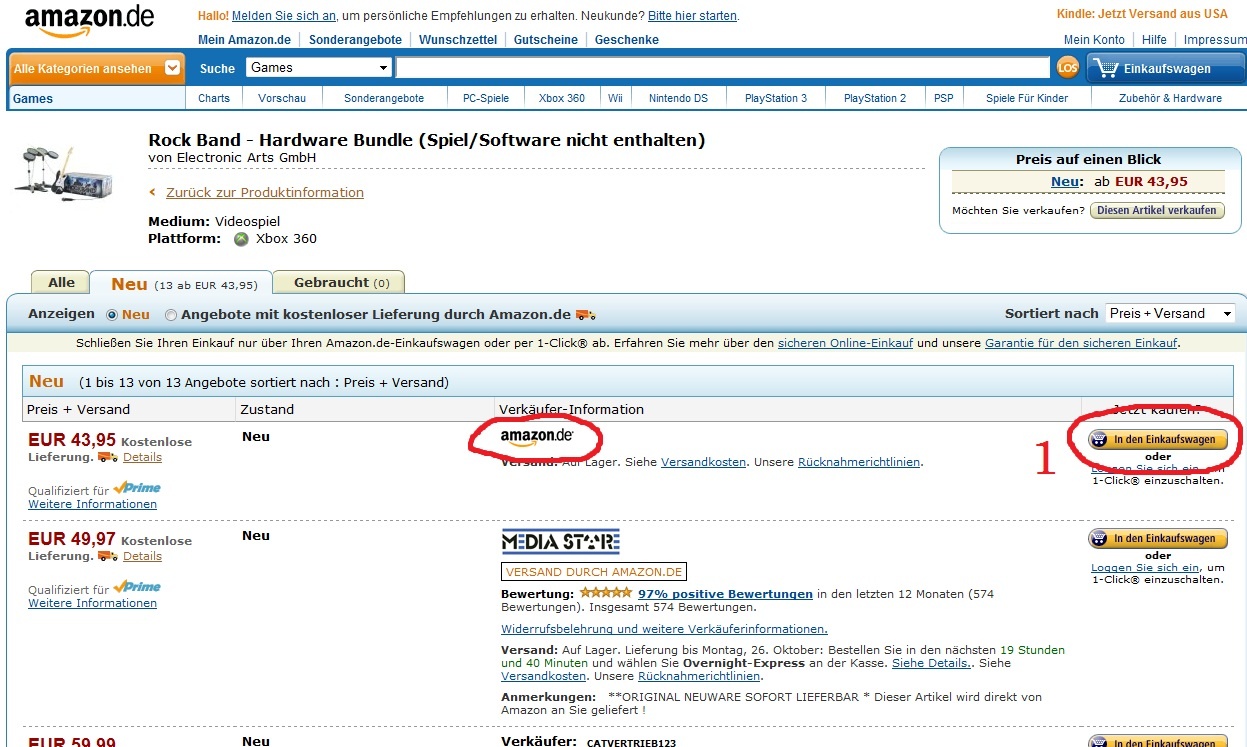The height and width of the screenshot is (747, 1247).
Task: Click the Kindle Versand aus USA promo
Action: [x=1142, y=14]
